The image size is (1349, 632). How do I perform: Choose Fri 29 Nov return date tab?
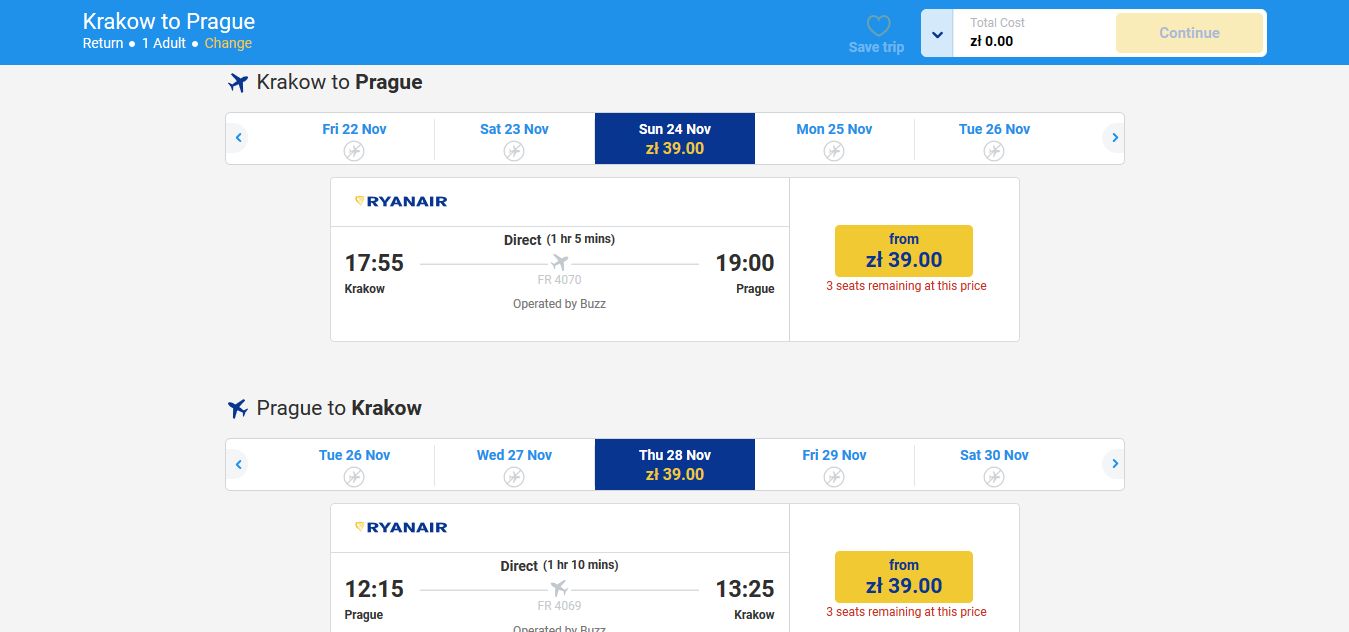[x=834, y=465]
